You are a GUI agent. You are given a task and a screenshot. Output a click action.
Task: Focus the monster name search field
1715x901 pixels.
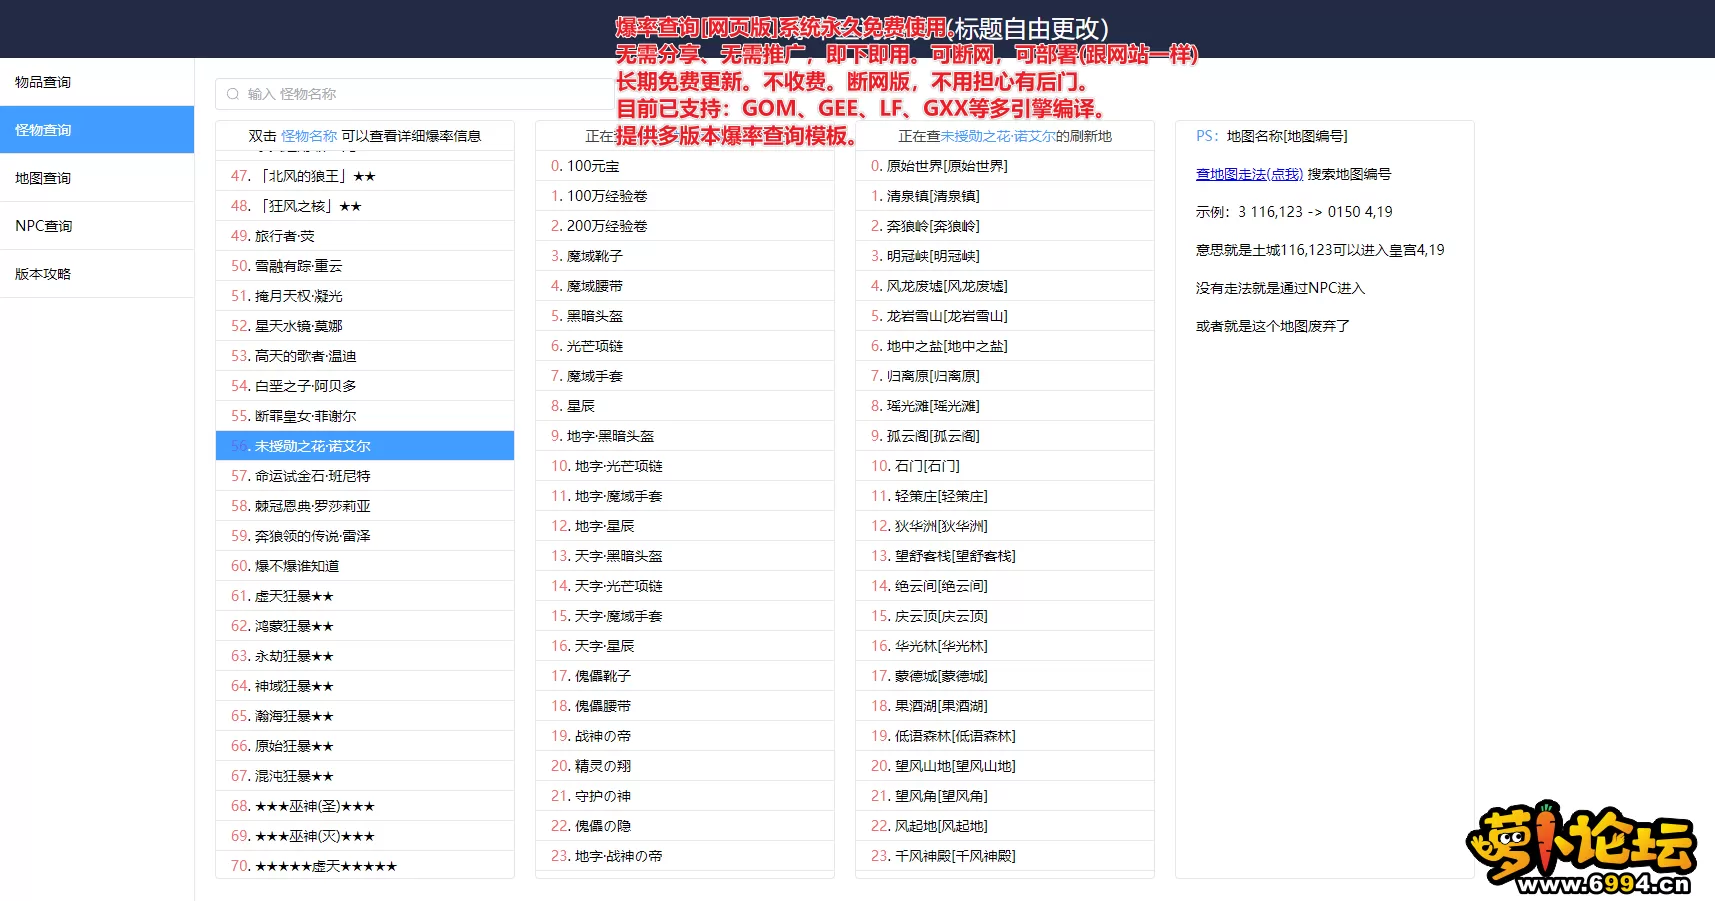pos(414,94)
